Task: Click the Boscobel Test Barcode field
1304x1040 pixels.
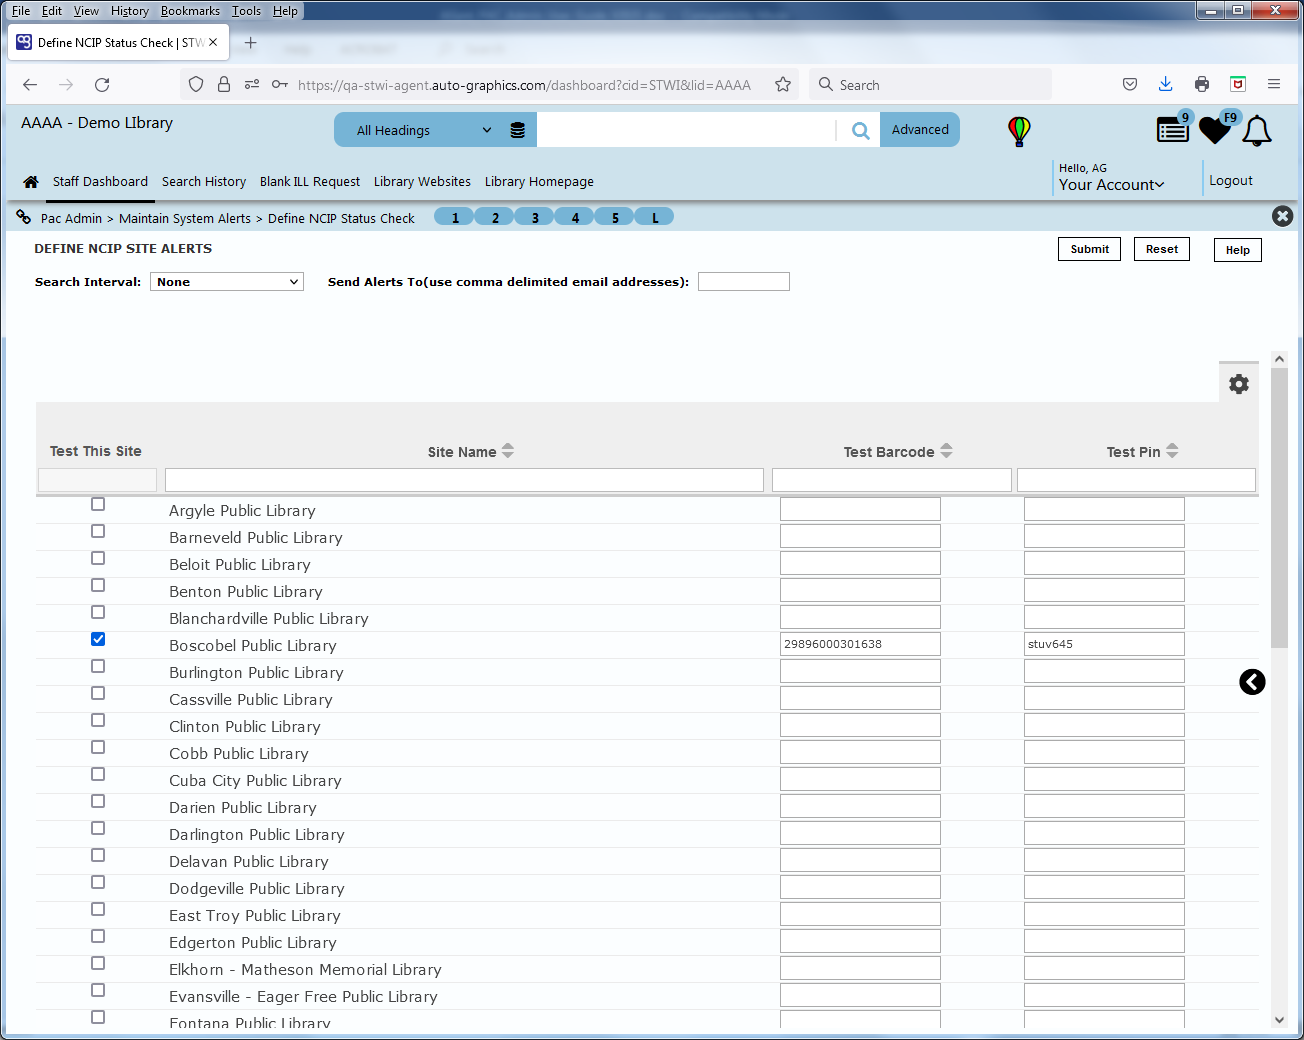Action: click(x=860, y=644)
